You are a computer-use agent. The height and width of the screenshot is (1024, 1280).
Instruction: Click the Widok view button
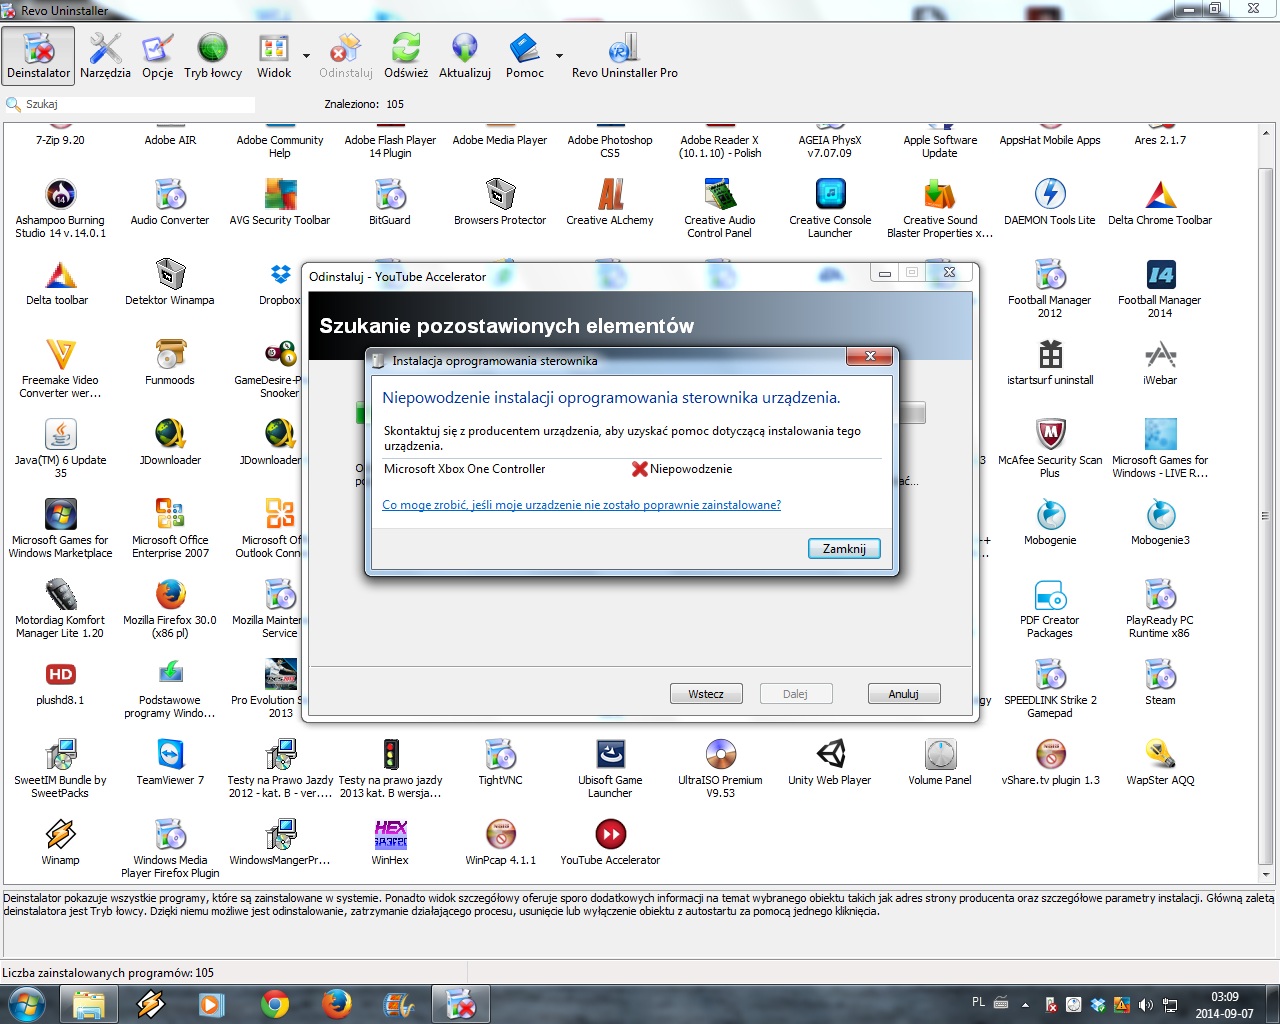[274, 55]
